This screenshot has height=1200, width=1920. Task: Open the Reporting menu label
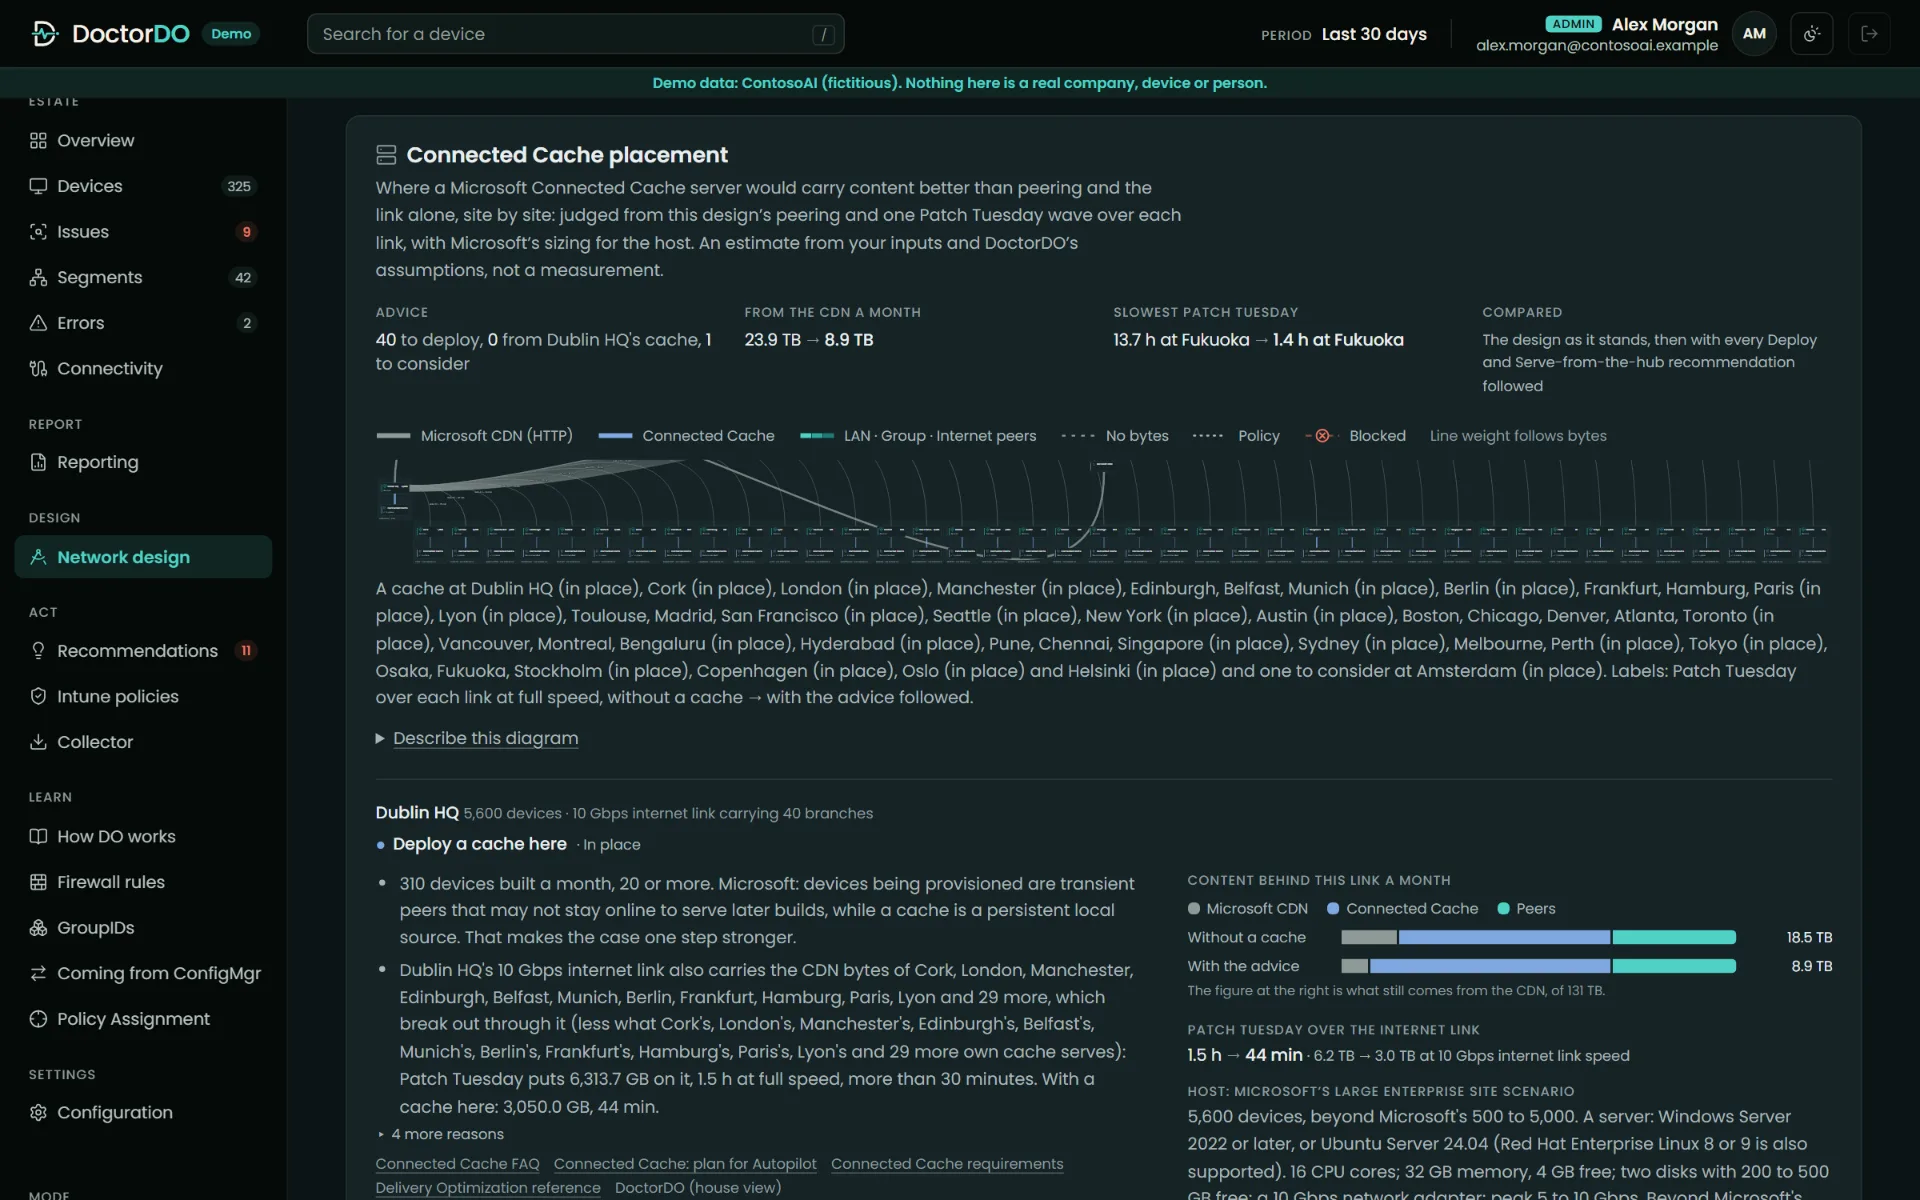pos(98,462)
